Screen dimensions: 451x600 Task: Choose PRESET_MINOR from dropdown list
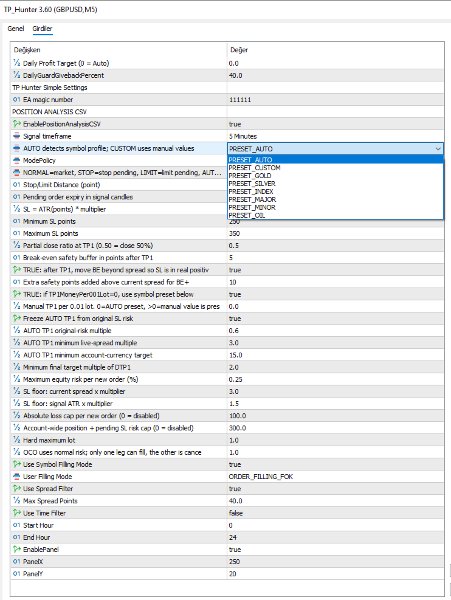pyautogui.click(x=252, y=207)
